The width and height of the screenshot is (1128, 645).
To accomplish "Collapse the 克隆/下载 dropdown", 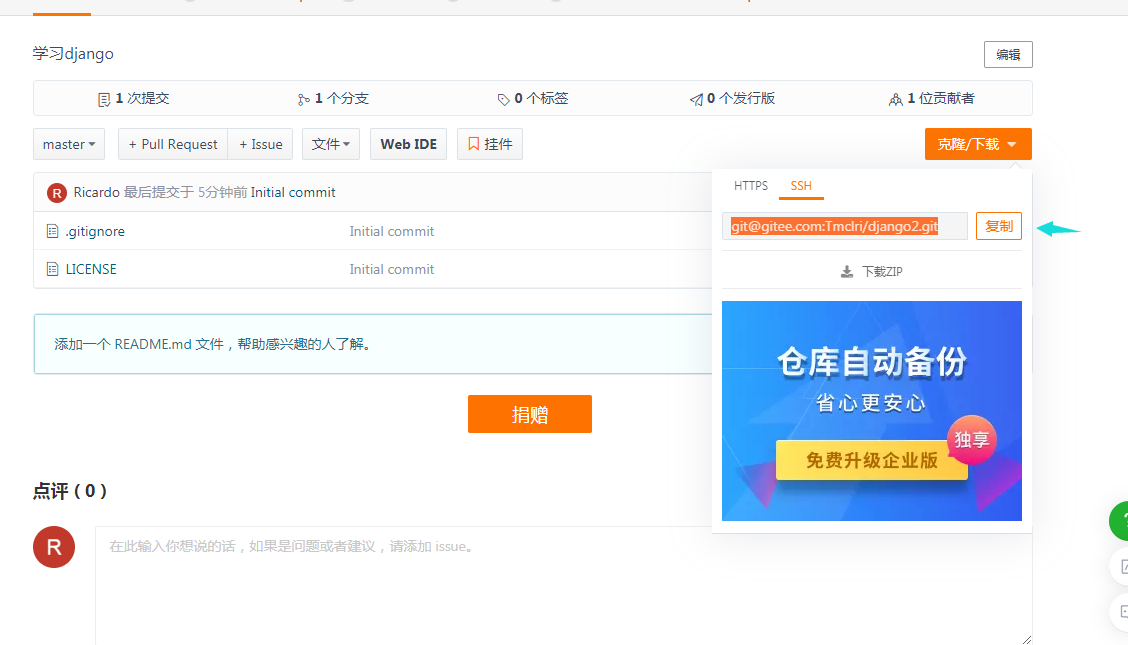I will 978,144.
